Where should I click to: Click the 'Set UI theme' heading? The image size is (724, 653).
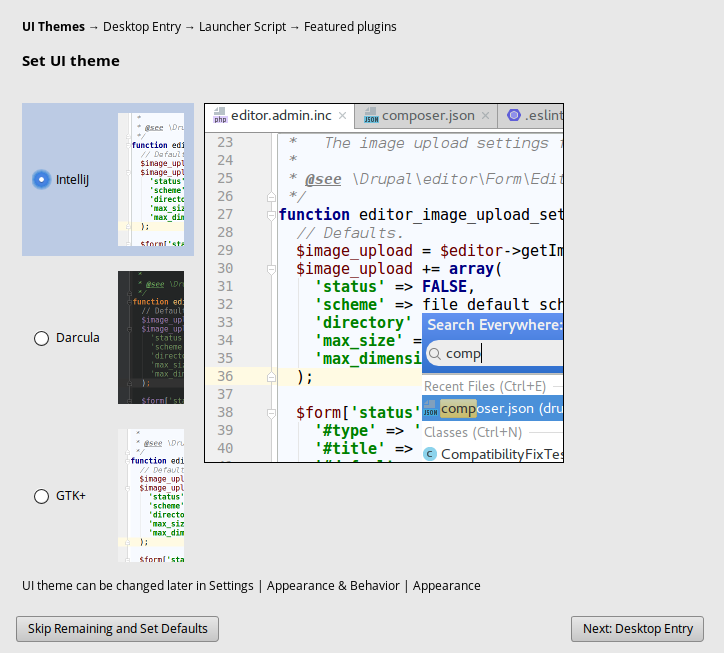pos(71,61)
